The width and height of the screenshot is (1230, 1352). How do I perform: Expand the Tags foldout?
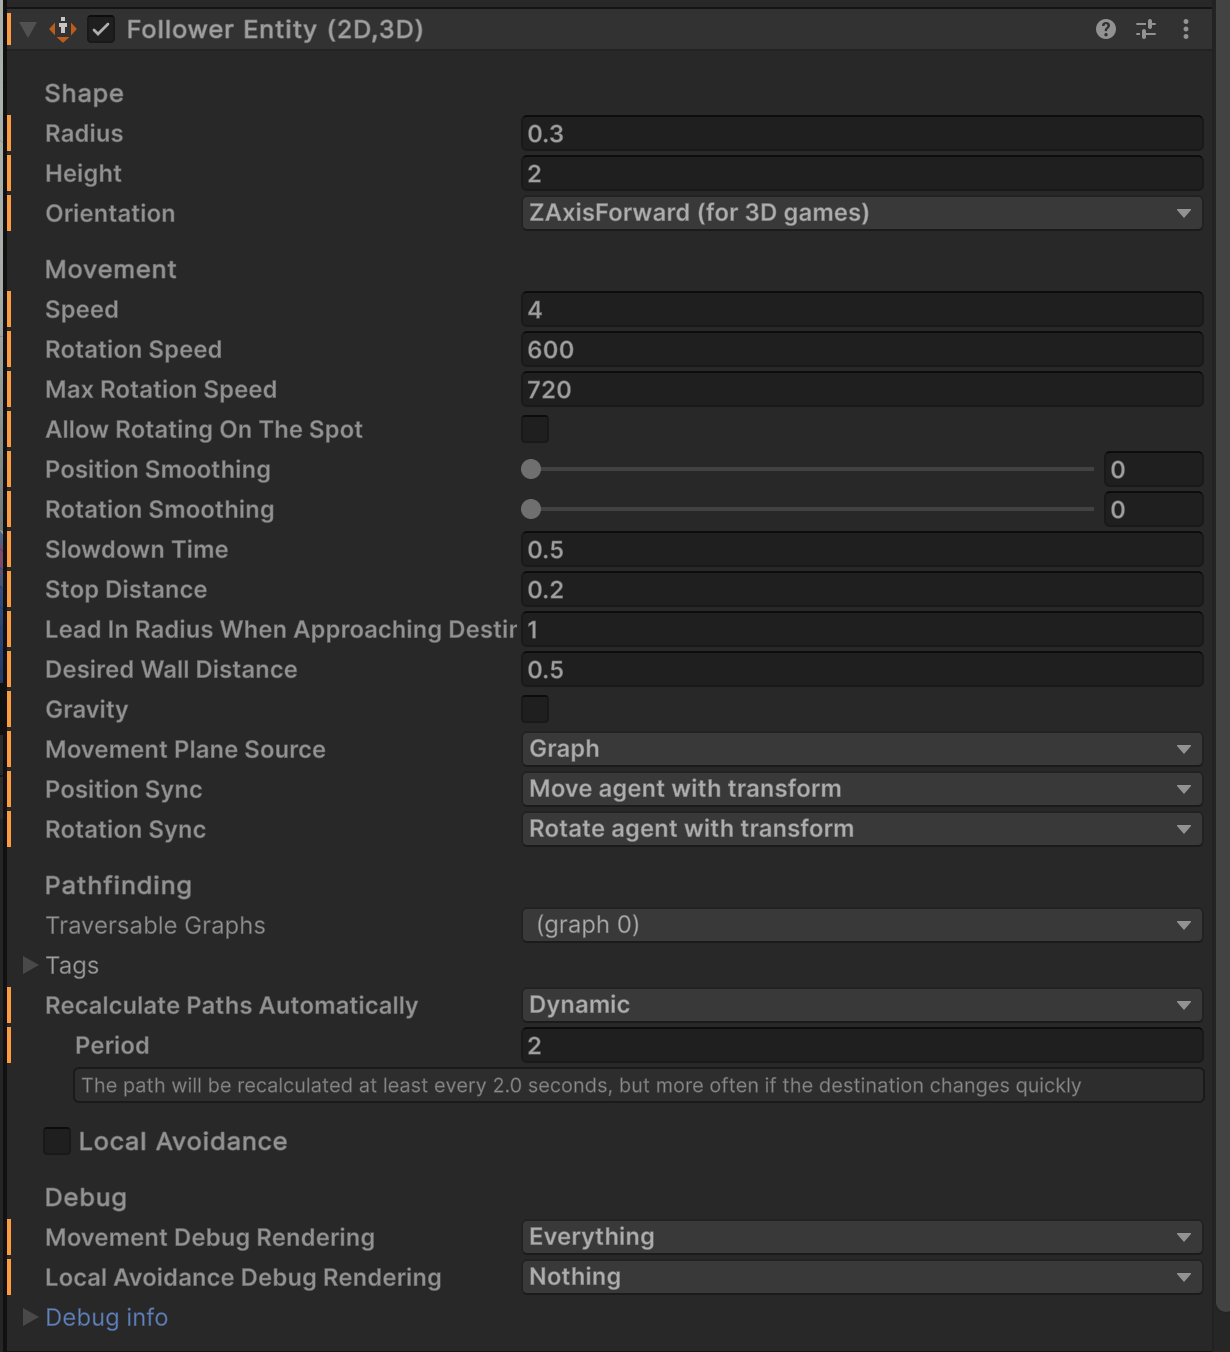pyautogui.click(x=30, y=965)
